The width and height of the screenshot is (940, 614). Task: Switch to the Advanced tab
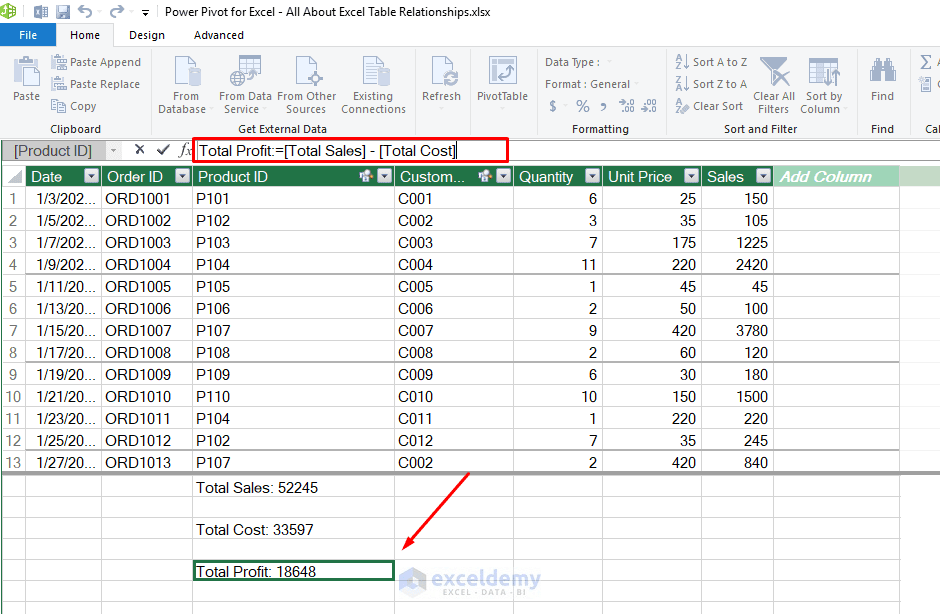(219, 35)
